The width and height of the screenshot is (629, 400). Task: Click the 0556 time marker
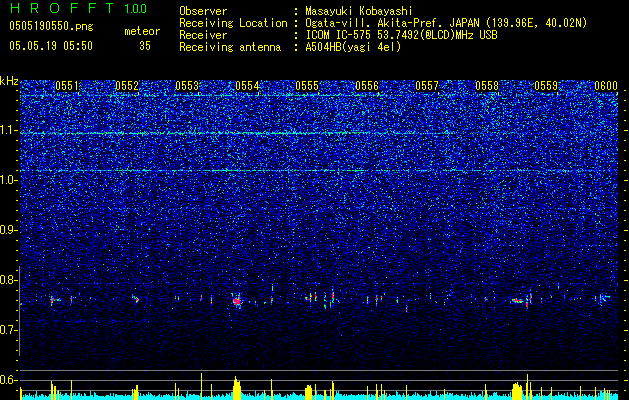(x=367, y=86)
